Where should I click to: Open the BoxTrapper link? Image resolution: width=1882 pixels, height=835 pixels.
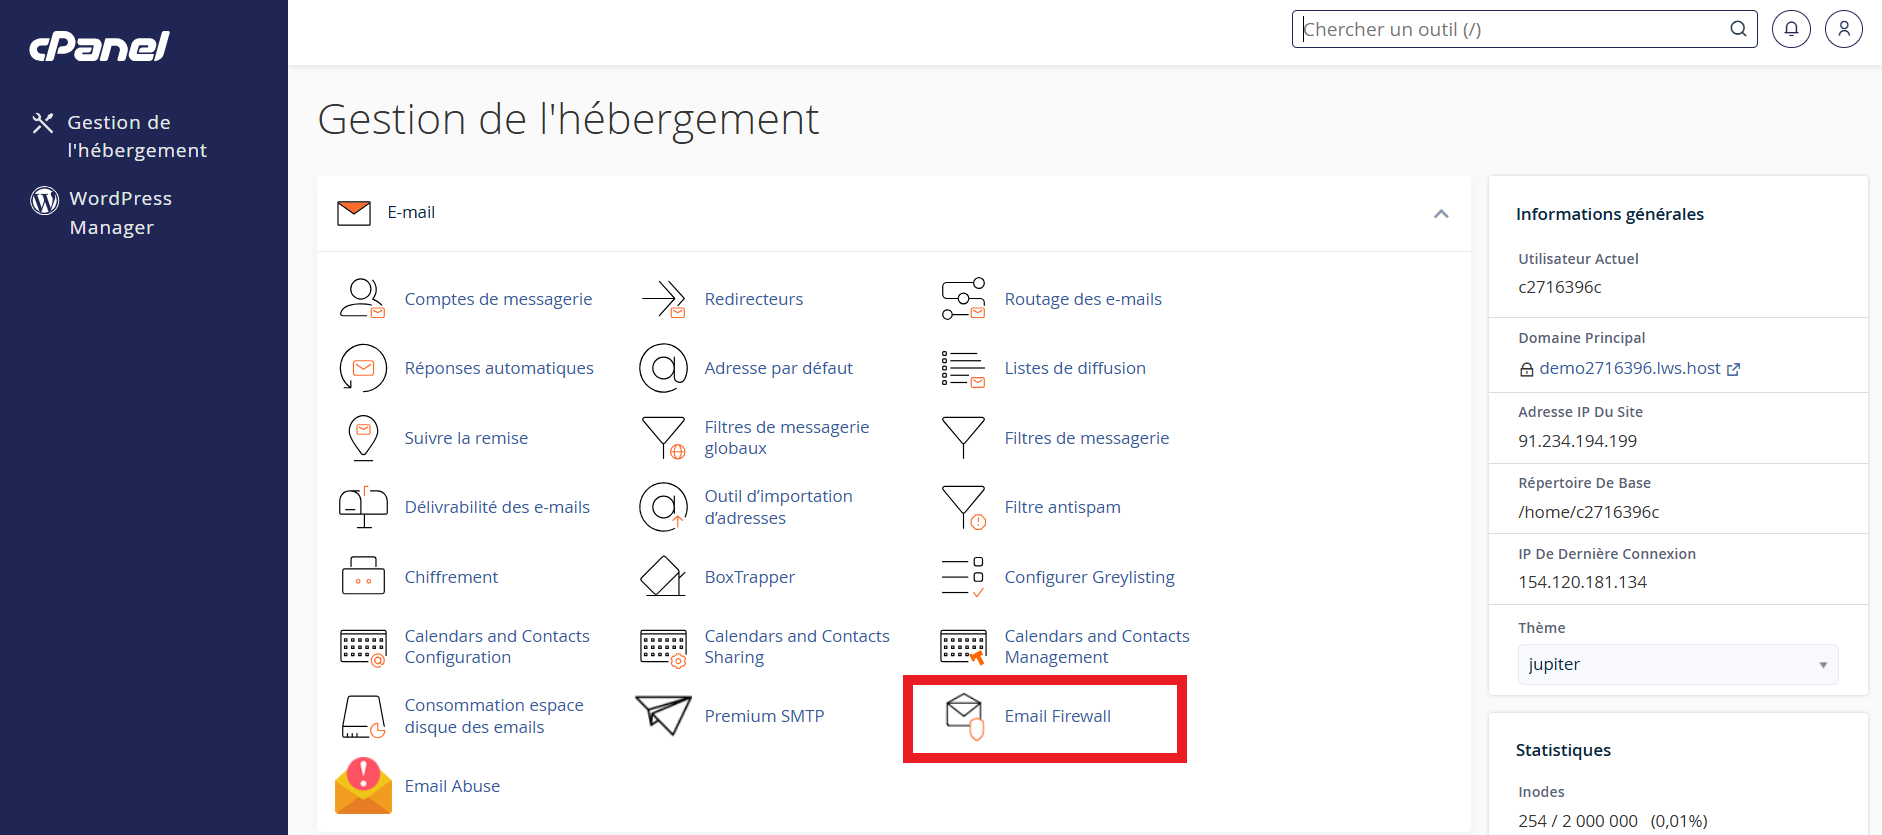749,577
